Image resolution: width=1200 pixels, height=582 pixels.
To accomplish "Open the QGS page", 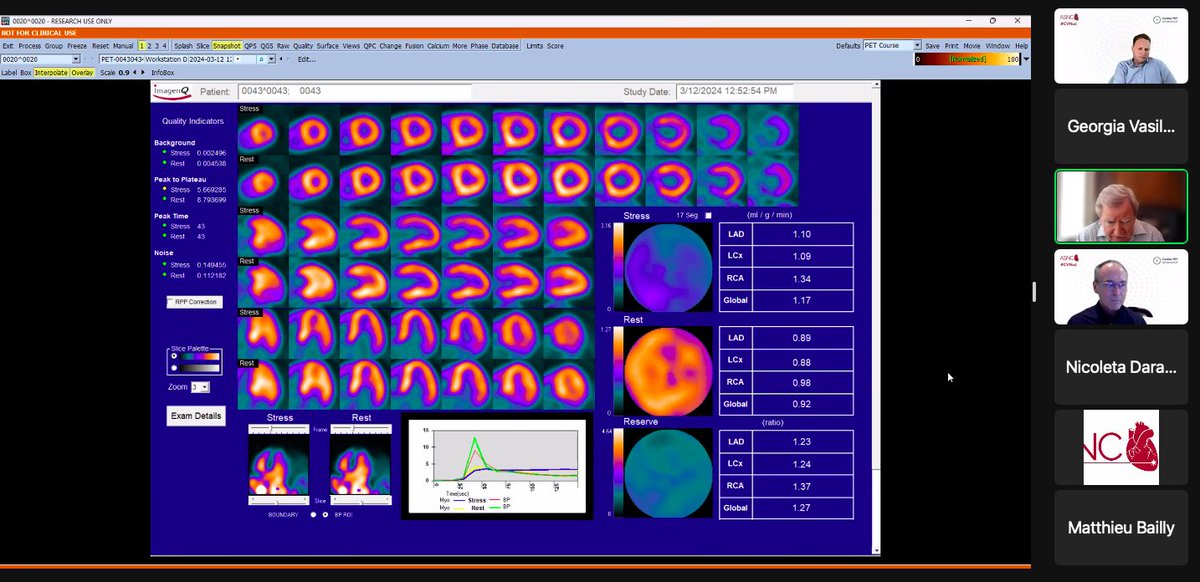I will 267,46.
